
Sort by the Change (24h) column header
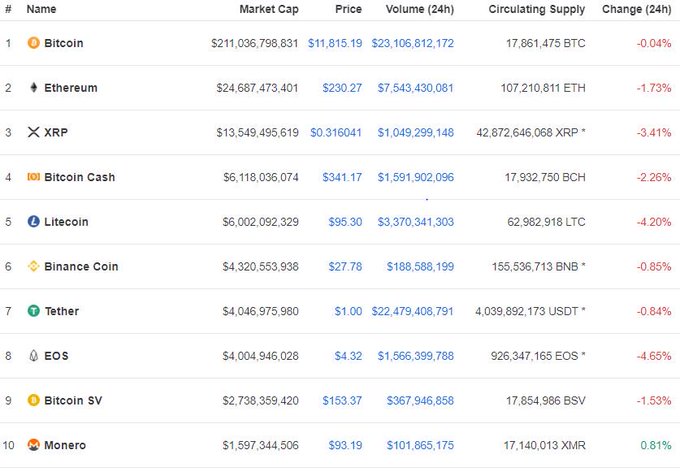pyautogui.click(x=637, y=9)
